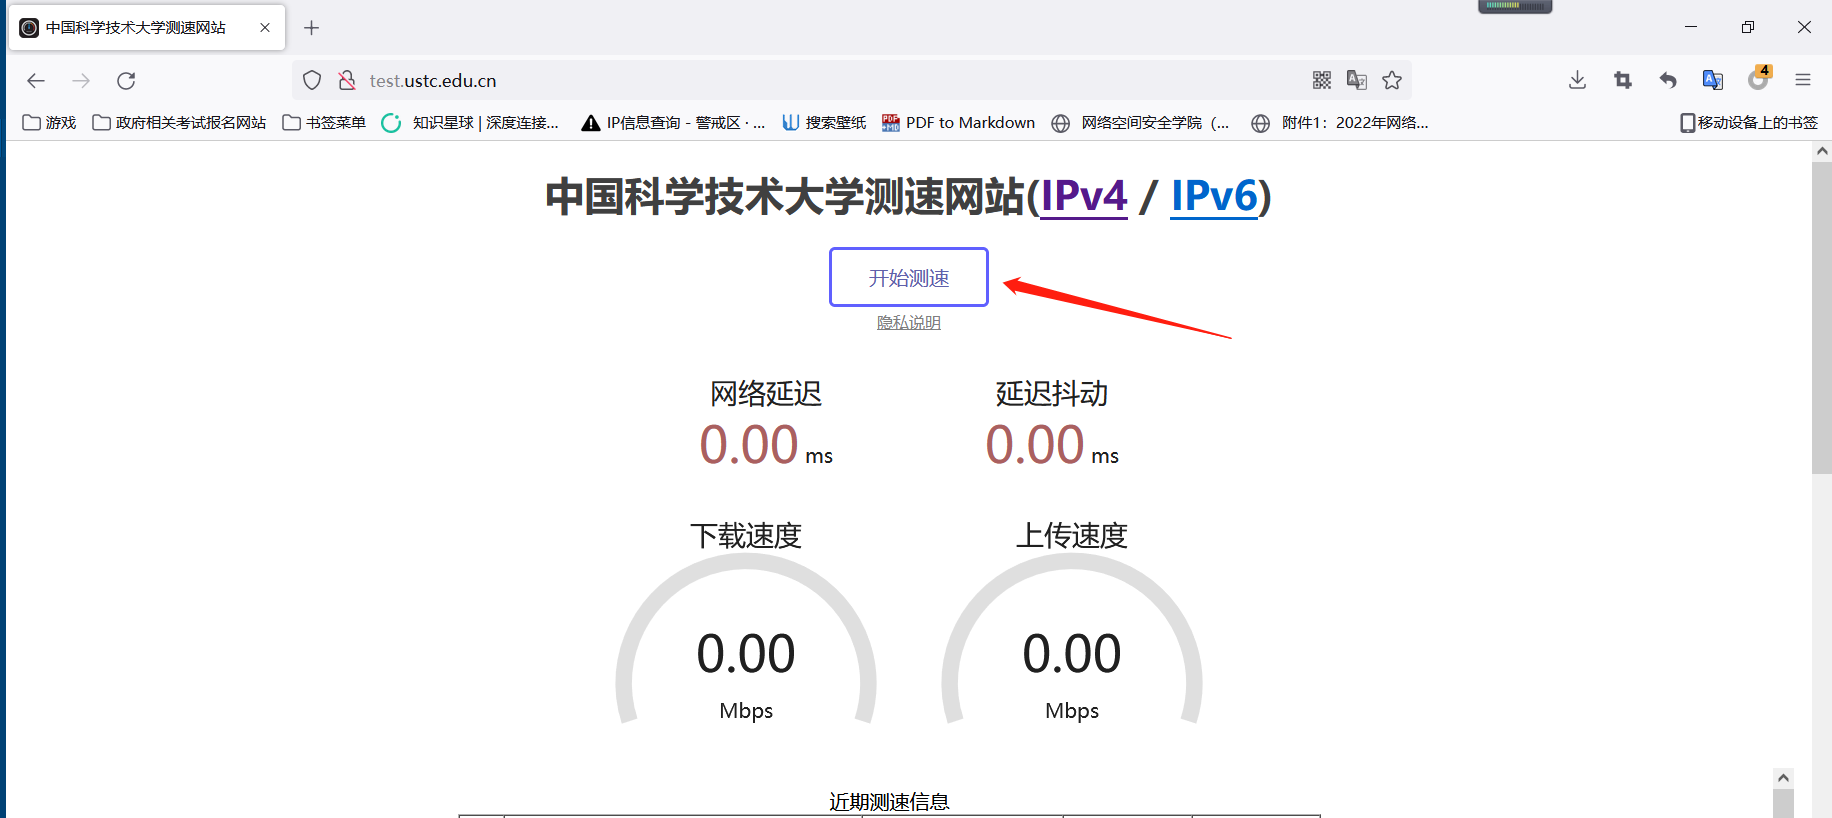Open a new tab with the plus button
1832x818 pixels.
pyautogui.click(x=312, y=28)
